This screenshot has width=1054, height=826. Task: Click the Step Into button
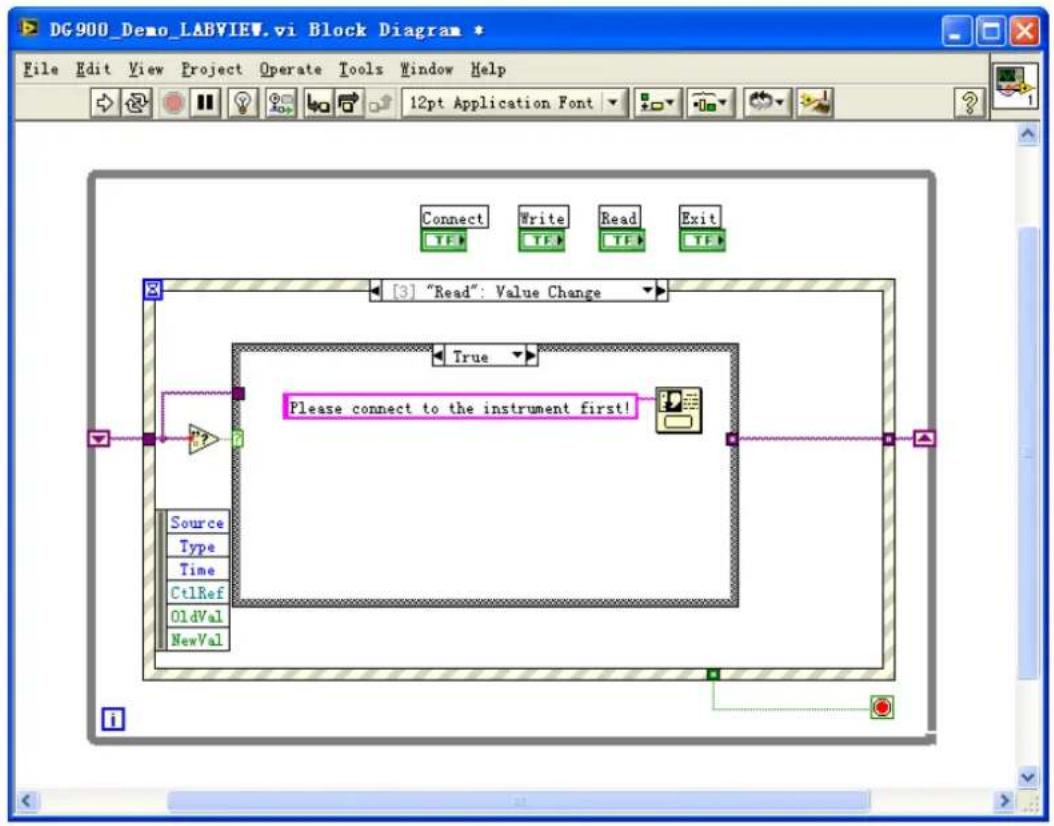coord(317,103)
